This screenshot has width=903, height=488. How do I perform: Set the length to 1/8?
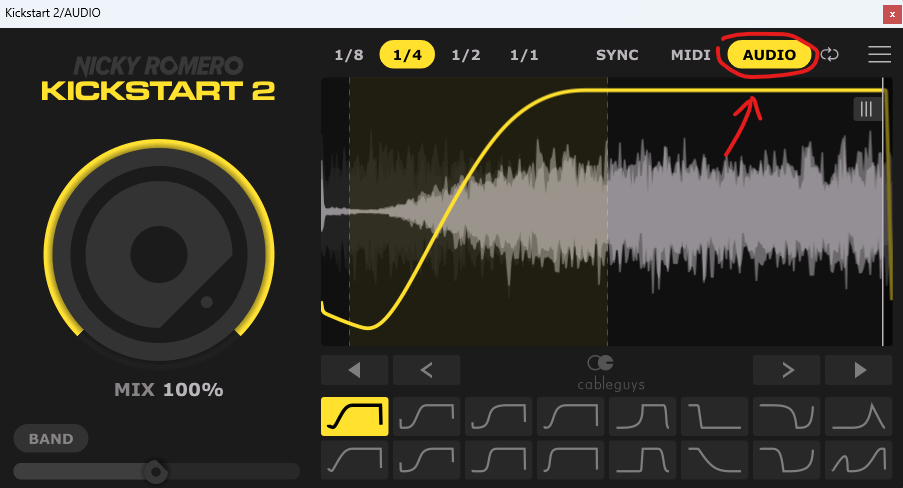(x=349, y=55)
